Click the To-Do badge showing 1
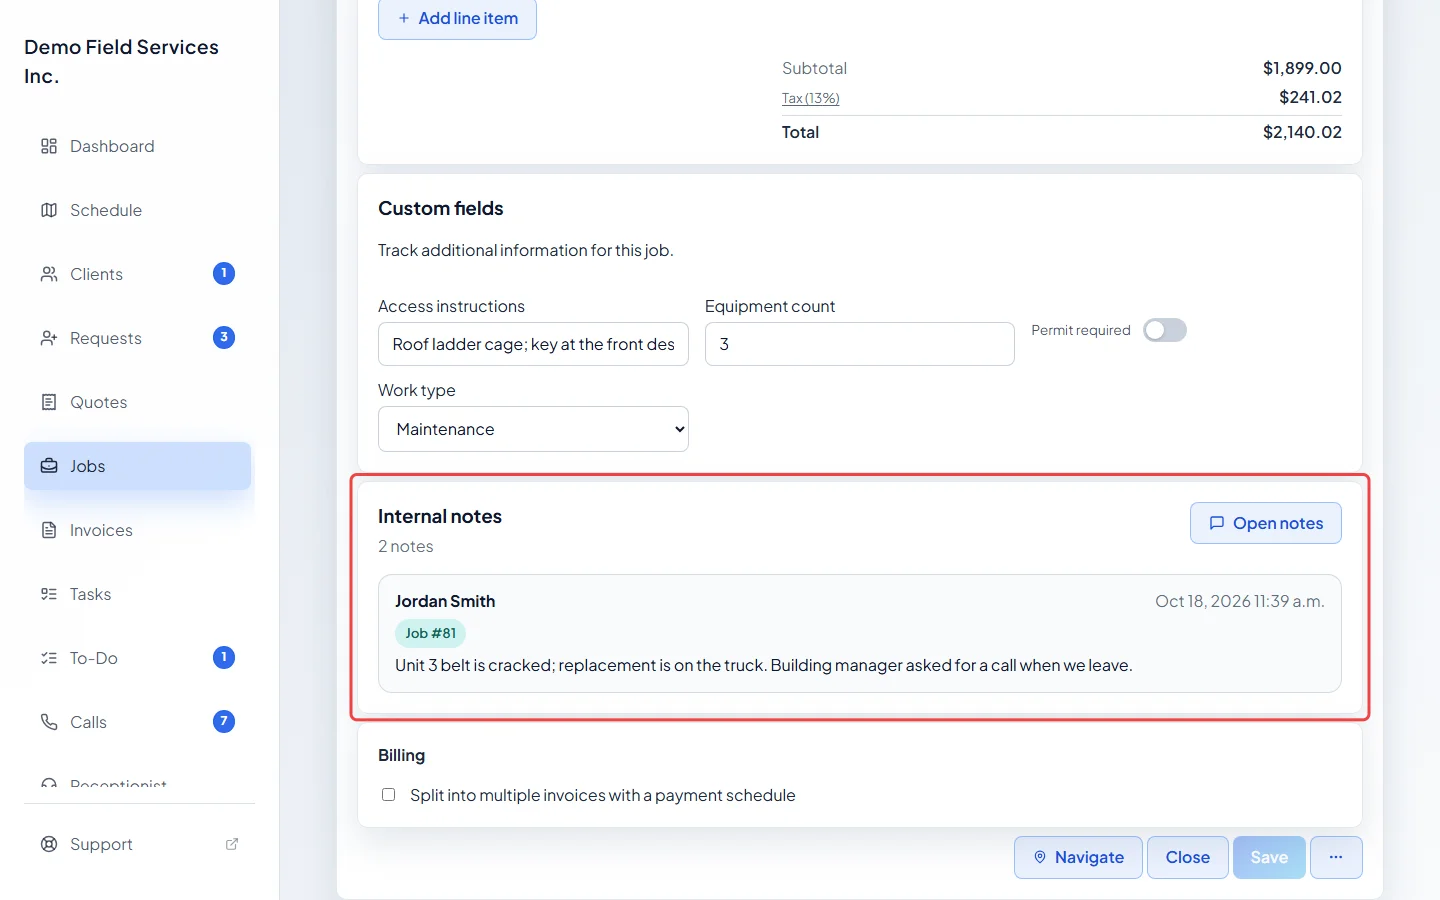 point(224,657)
